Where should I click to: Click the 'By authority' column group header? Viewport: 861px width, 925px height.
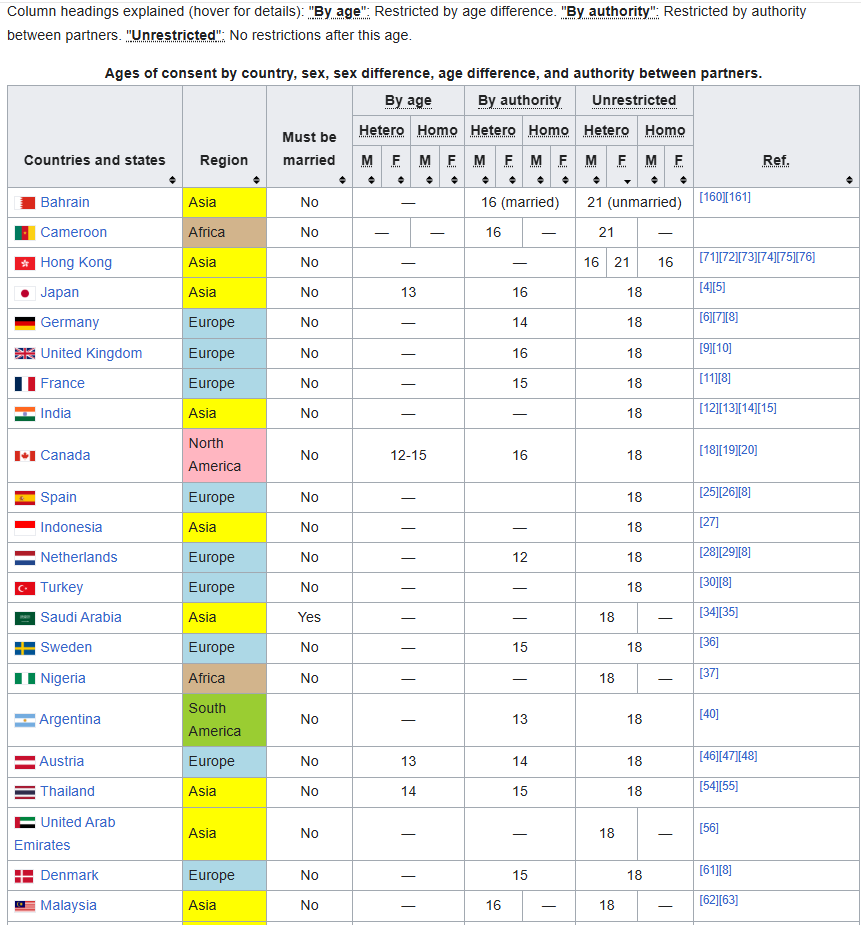click(x=519, y=101)
